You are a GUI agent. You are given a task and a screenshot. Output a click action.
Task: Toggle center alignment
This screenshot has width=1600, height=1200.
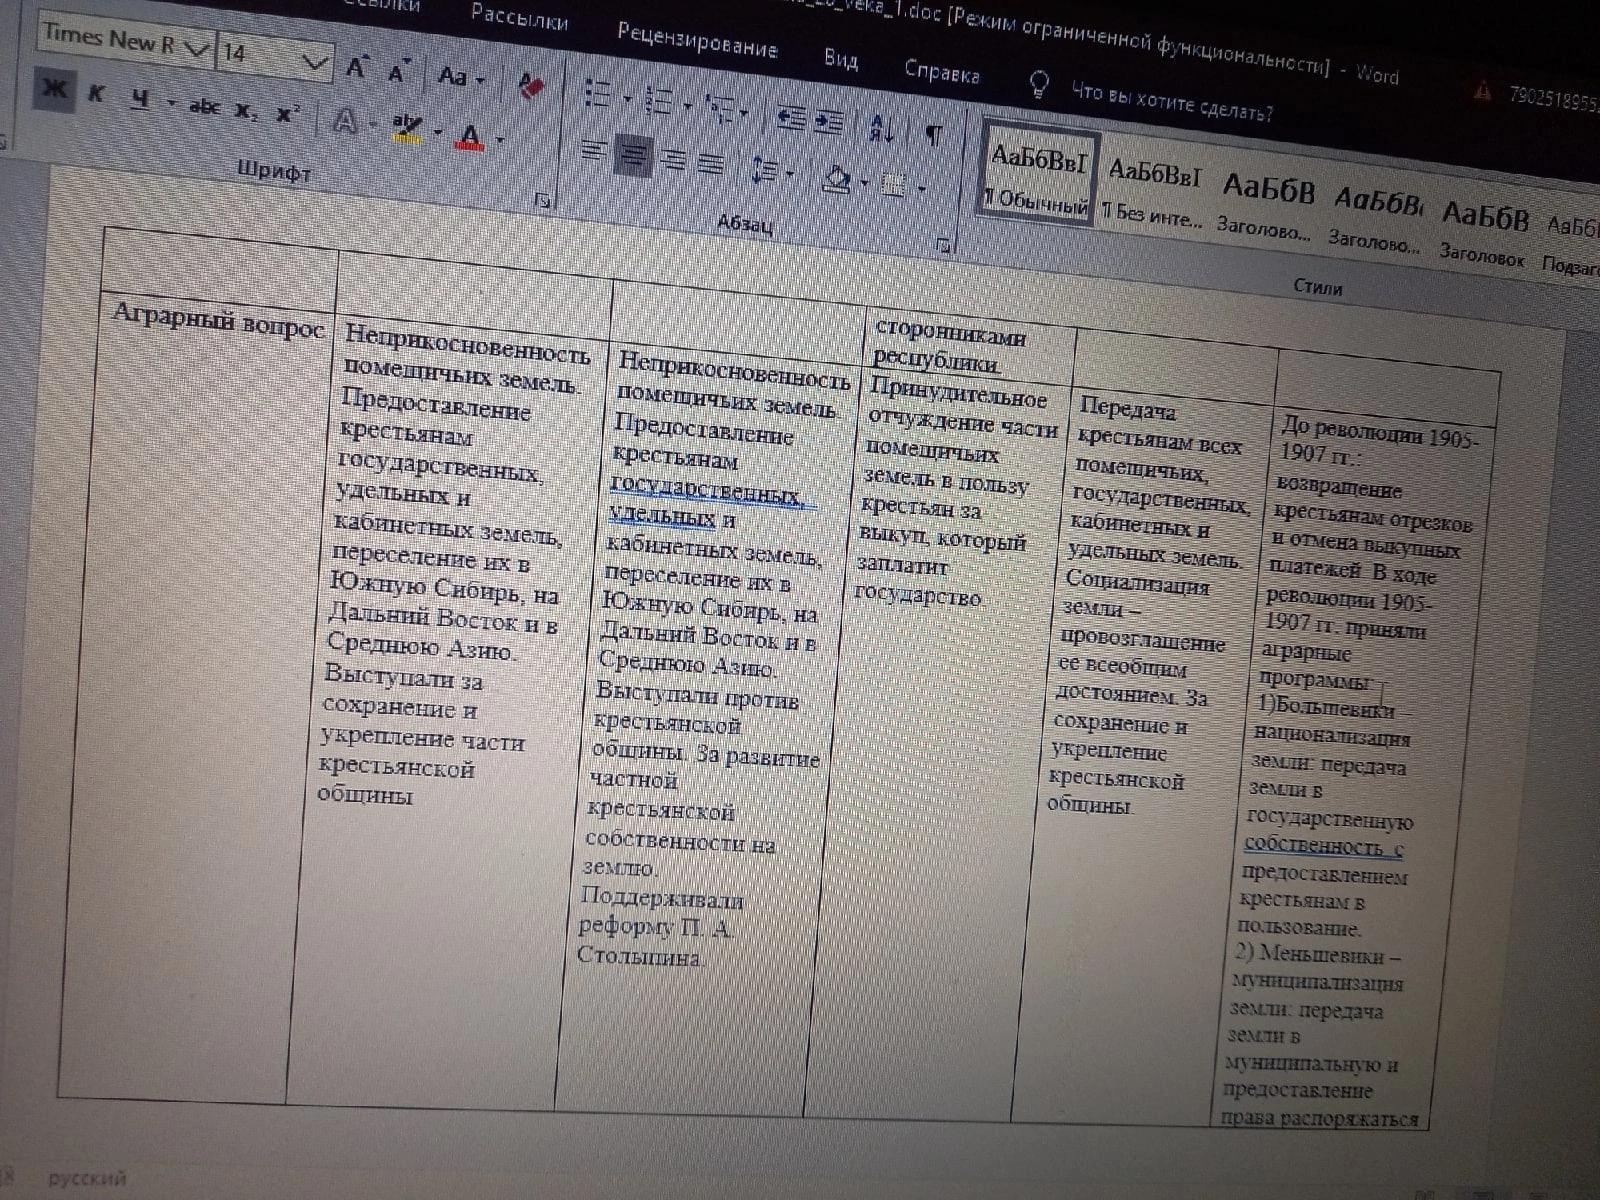click(633, 156)
